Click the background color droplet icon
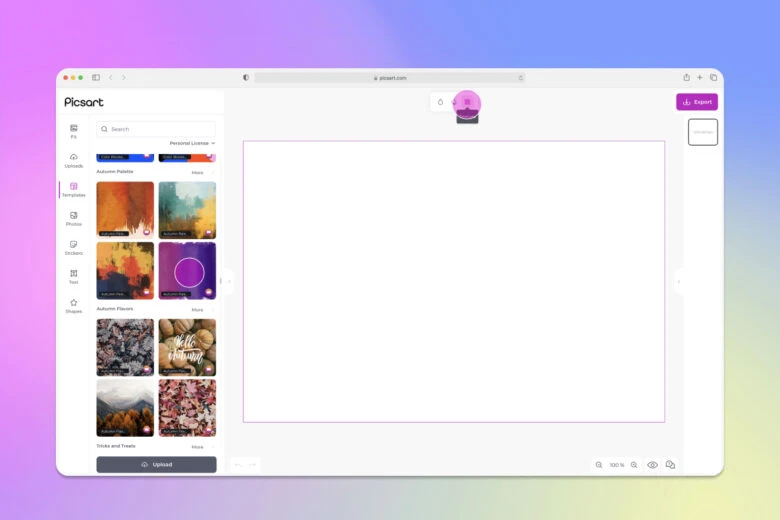Viewport: 780px width, 520px height. click(440, 102)
